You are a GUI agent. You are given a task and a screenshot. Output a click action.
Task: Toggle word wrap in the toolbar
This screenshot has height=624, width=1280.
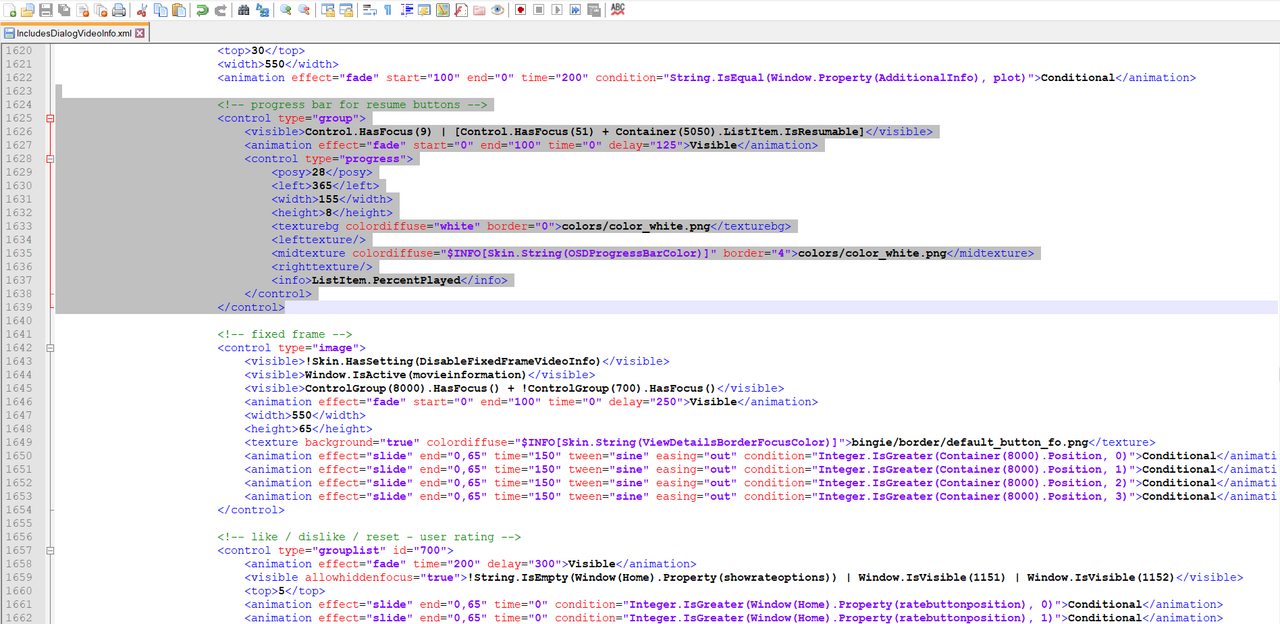369,10
